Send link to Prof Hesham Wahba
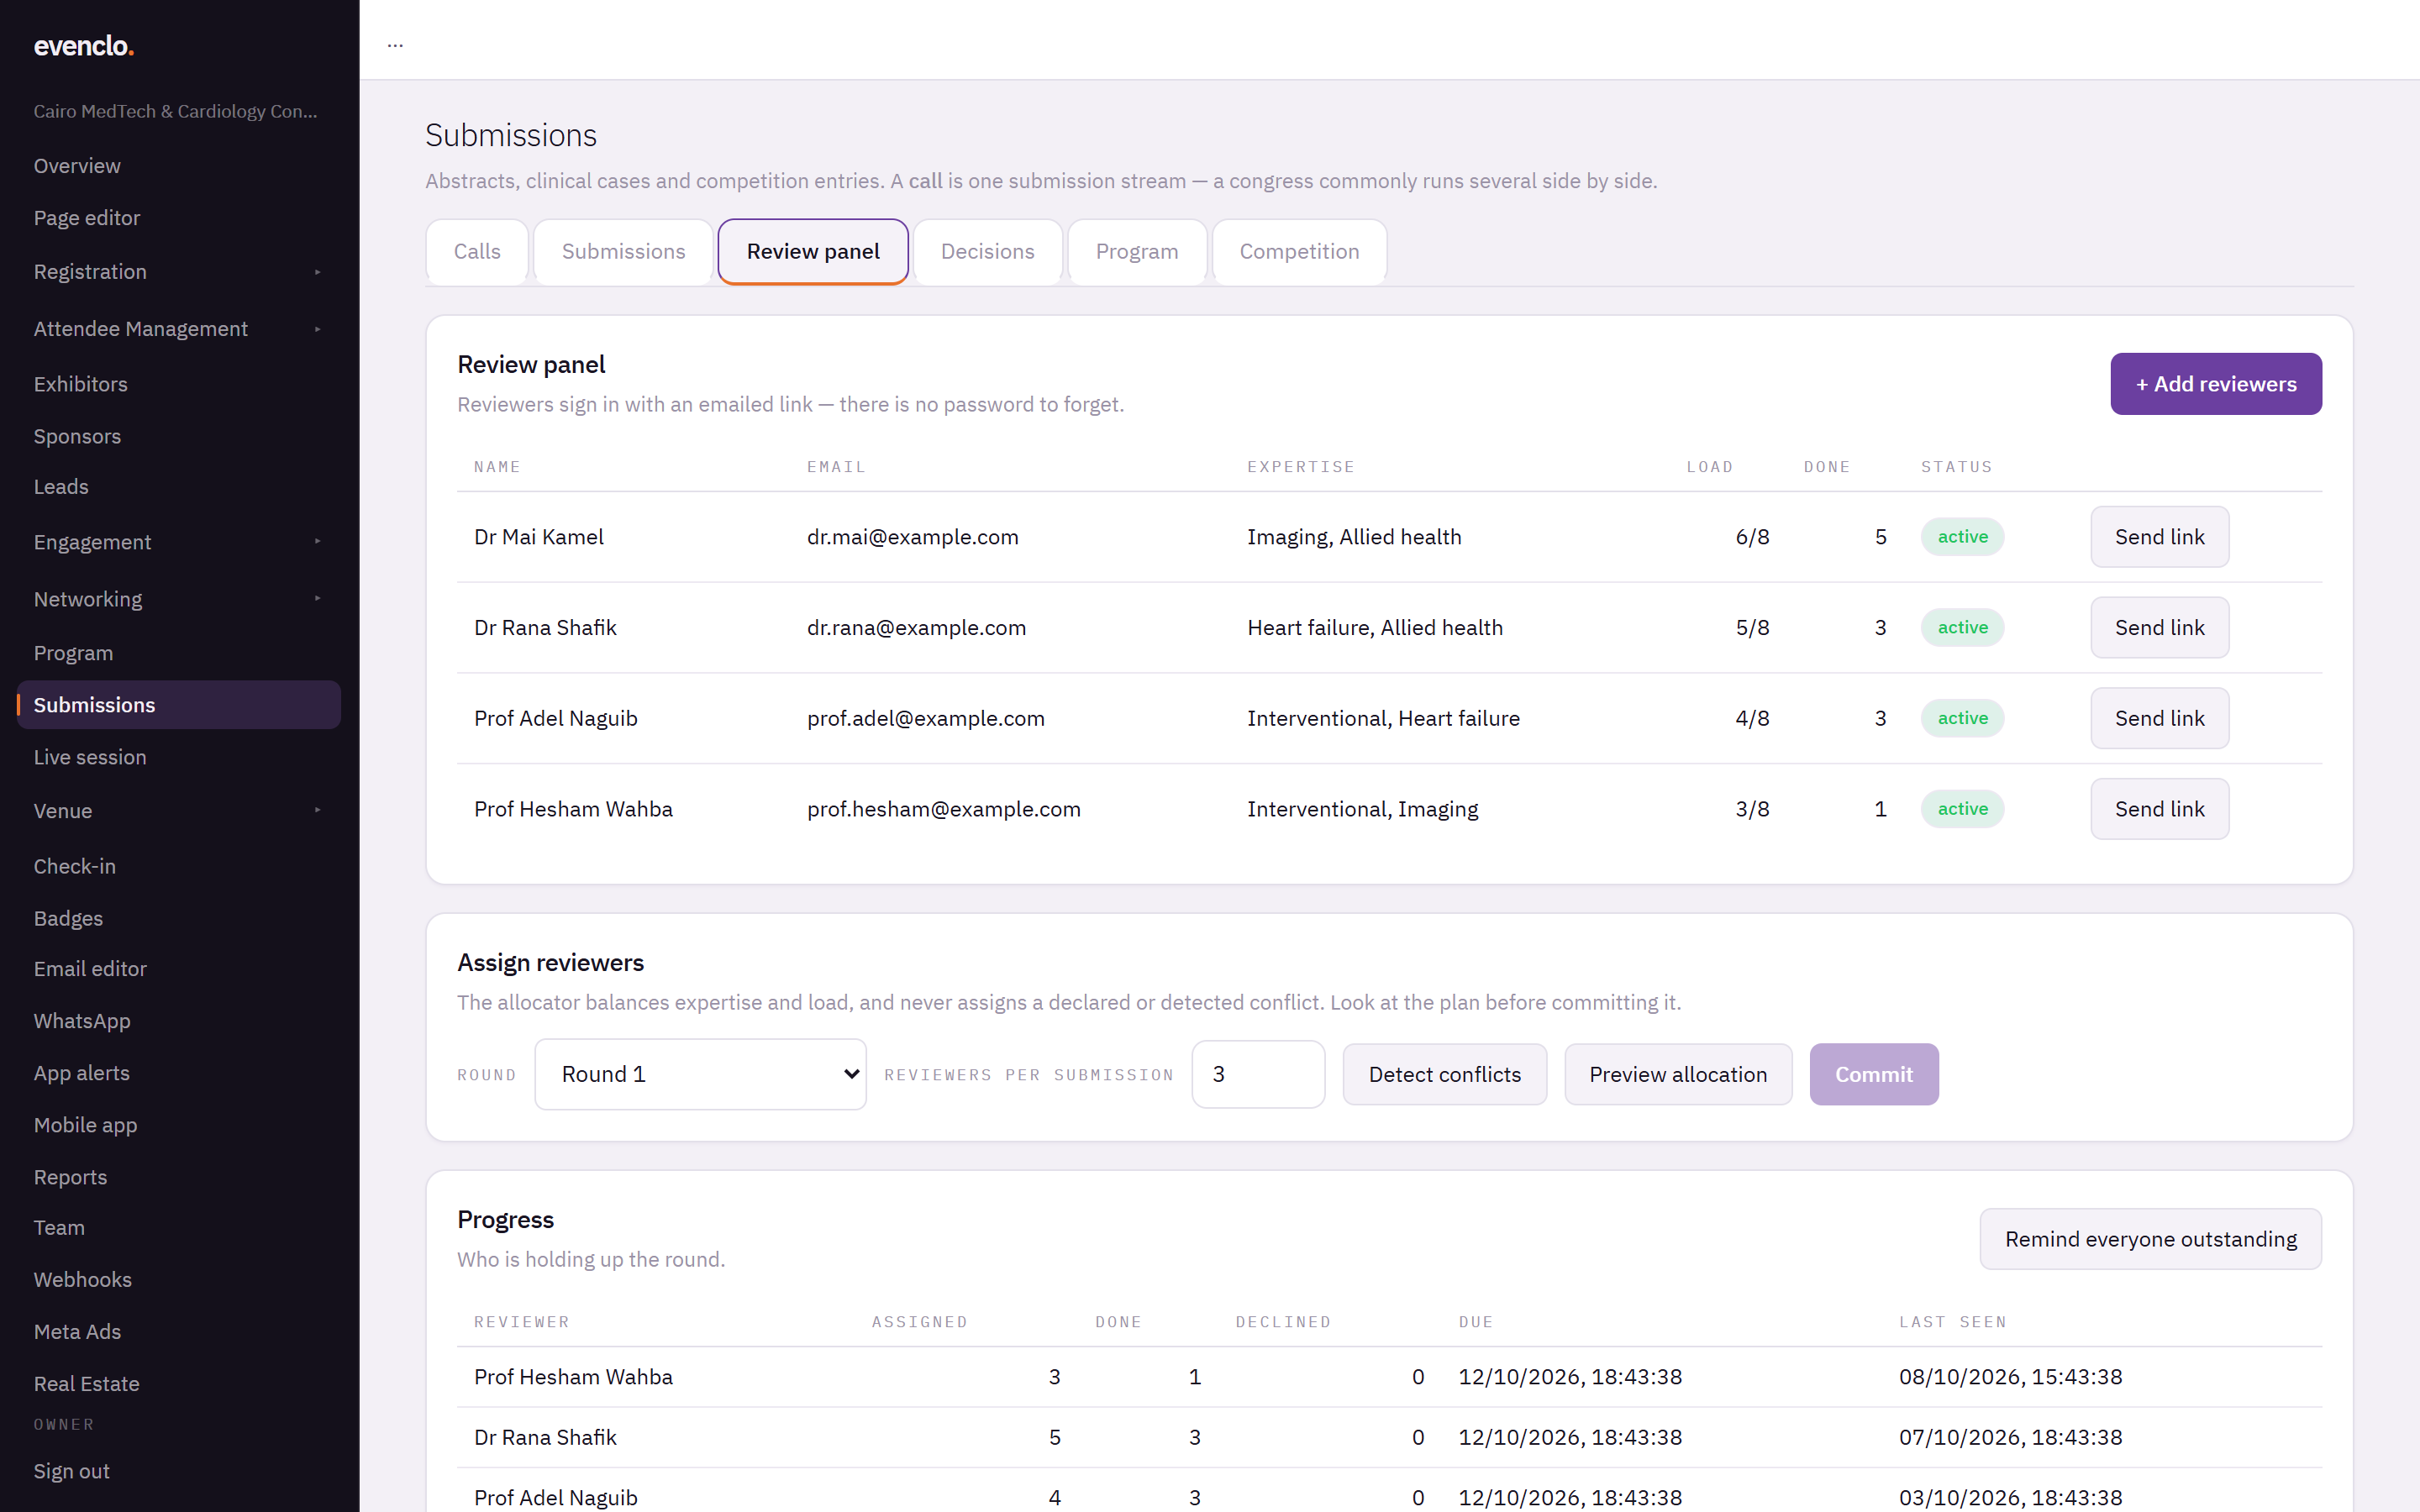This screenshot has height=1512, width=2420. click(x=2159, y=809)
